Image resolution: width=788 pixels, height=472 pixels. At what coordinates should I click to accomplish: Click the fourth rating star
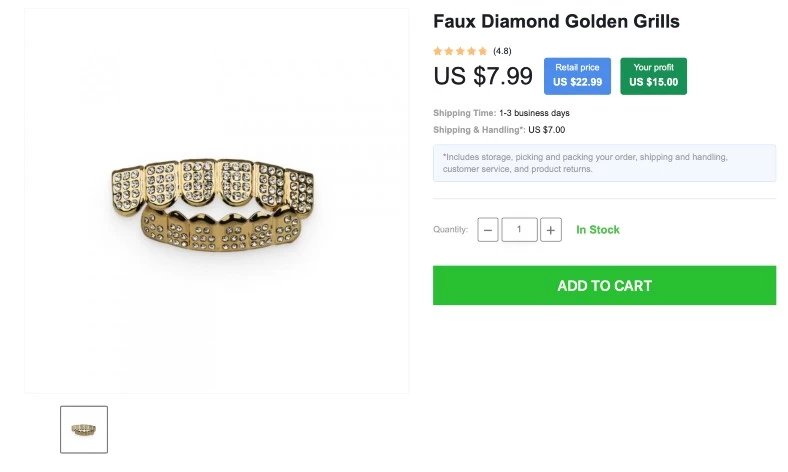tap(471, 51)
